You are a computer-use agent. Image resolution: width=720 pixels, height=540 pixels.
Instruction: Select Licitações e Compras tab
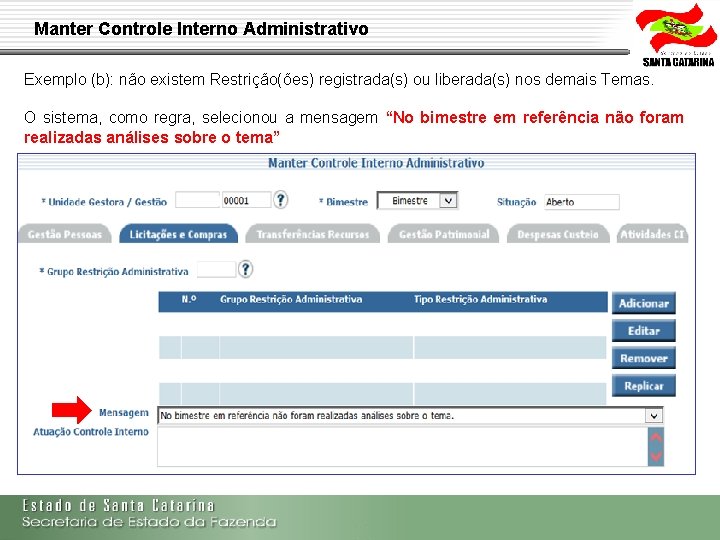(178, 234)
